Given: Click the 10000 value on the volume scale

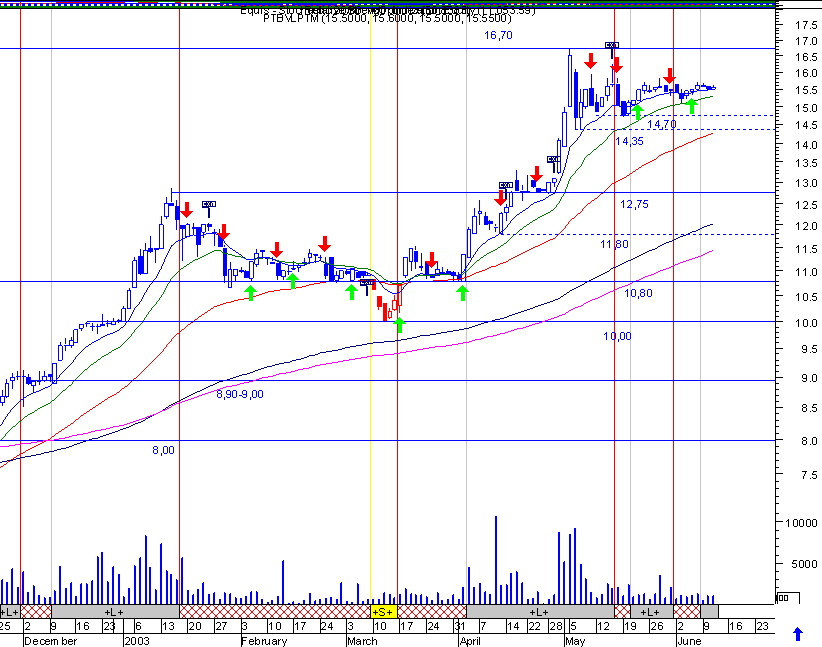Looking at the screenshot, I should (801, 523).
